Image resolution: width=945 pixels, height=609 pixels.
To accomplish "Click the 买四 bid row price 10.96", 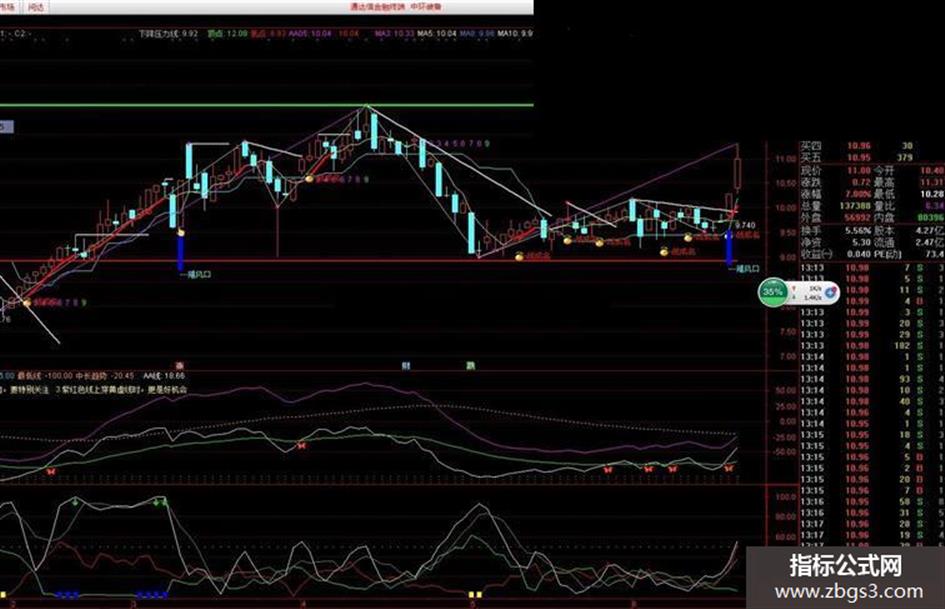I will pos(858,146).
